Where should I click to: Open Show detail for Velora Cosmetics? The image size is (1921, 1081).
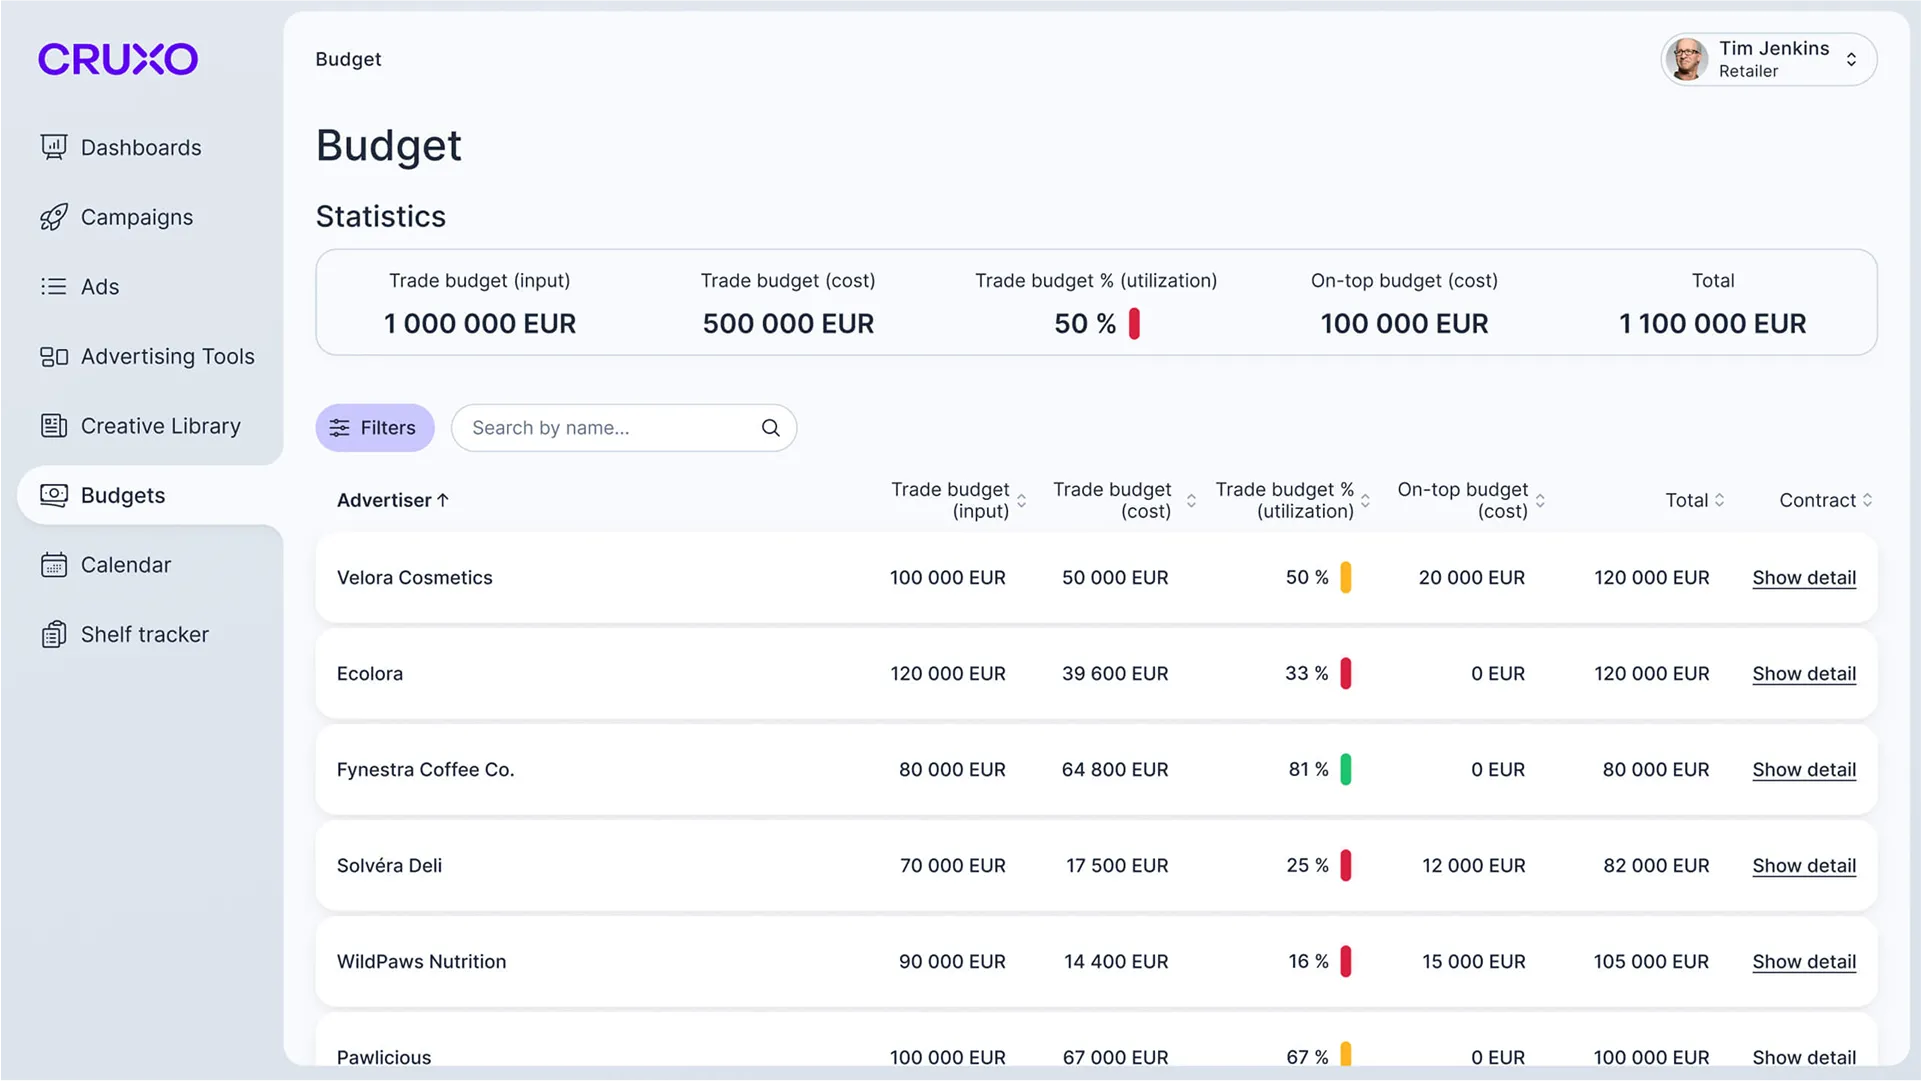pyautogui.click(x=1803, y=578)
